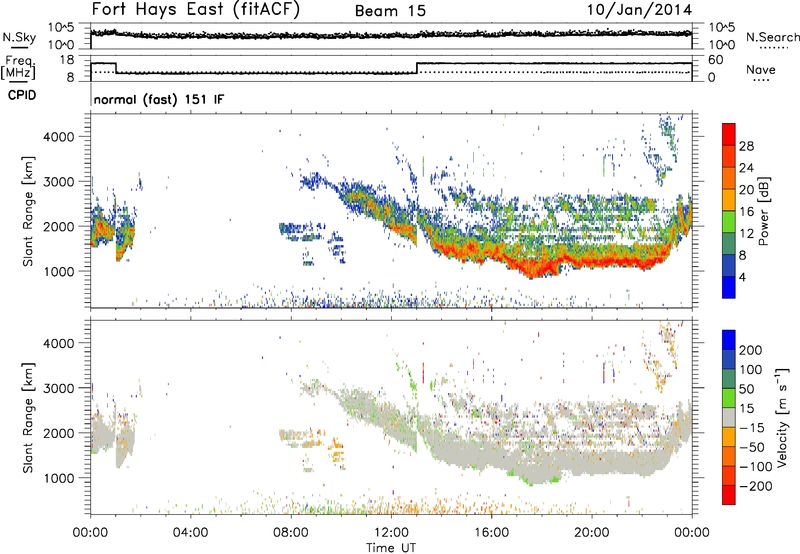This screenshot has height=554, width=800.
Task: Select the blue bottom segment of Power color bar
Action: [x=729, y=287]
